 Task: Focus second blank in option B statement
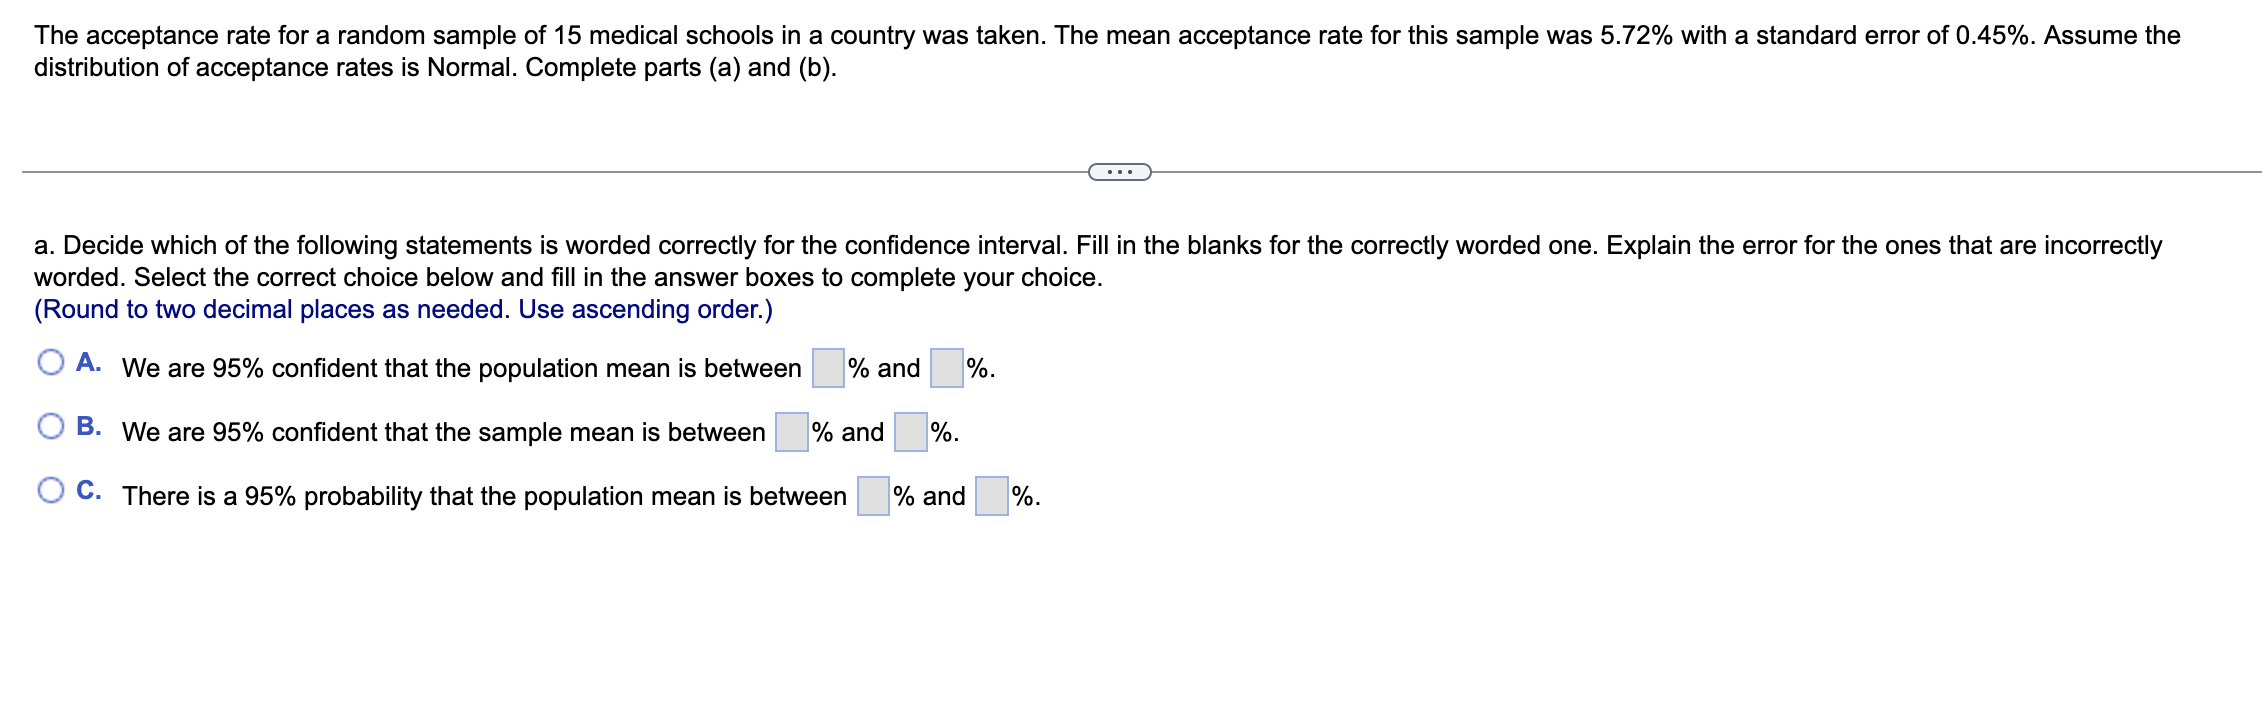(x=910, y=432)
